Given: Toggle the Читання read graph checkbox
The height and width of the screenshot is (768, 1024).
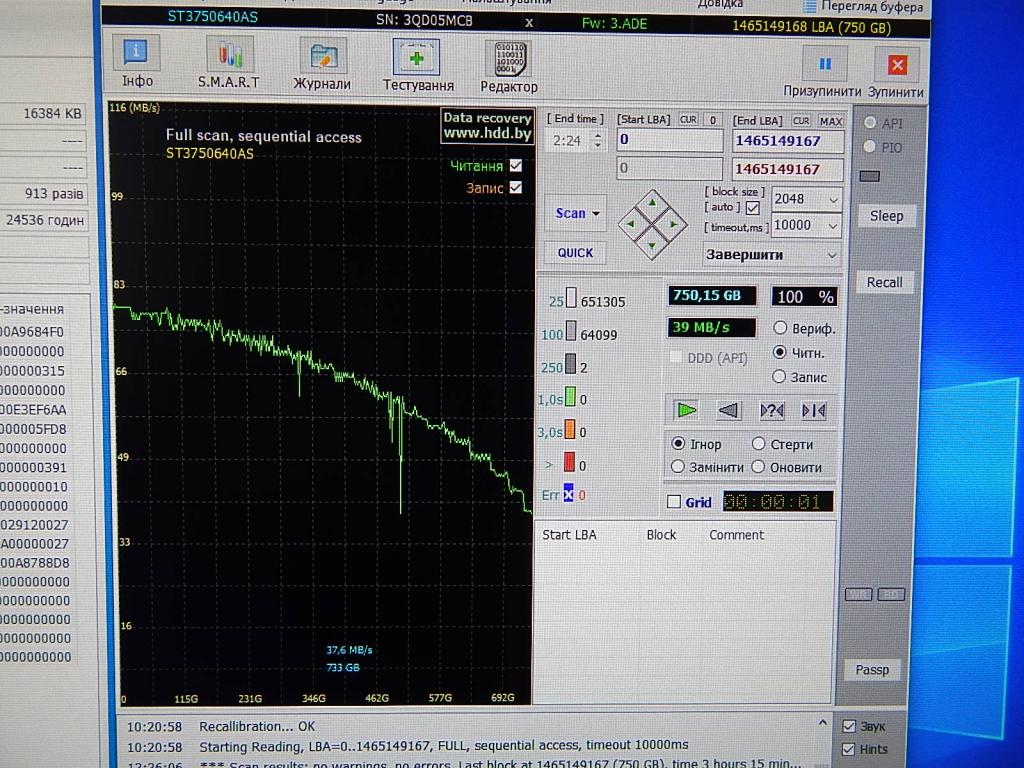Looking at the screenshot, I should click(516, 165).
